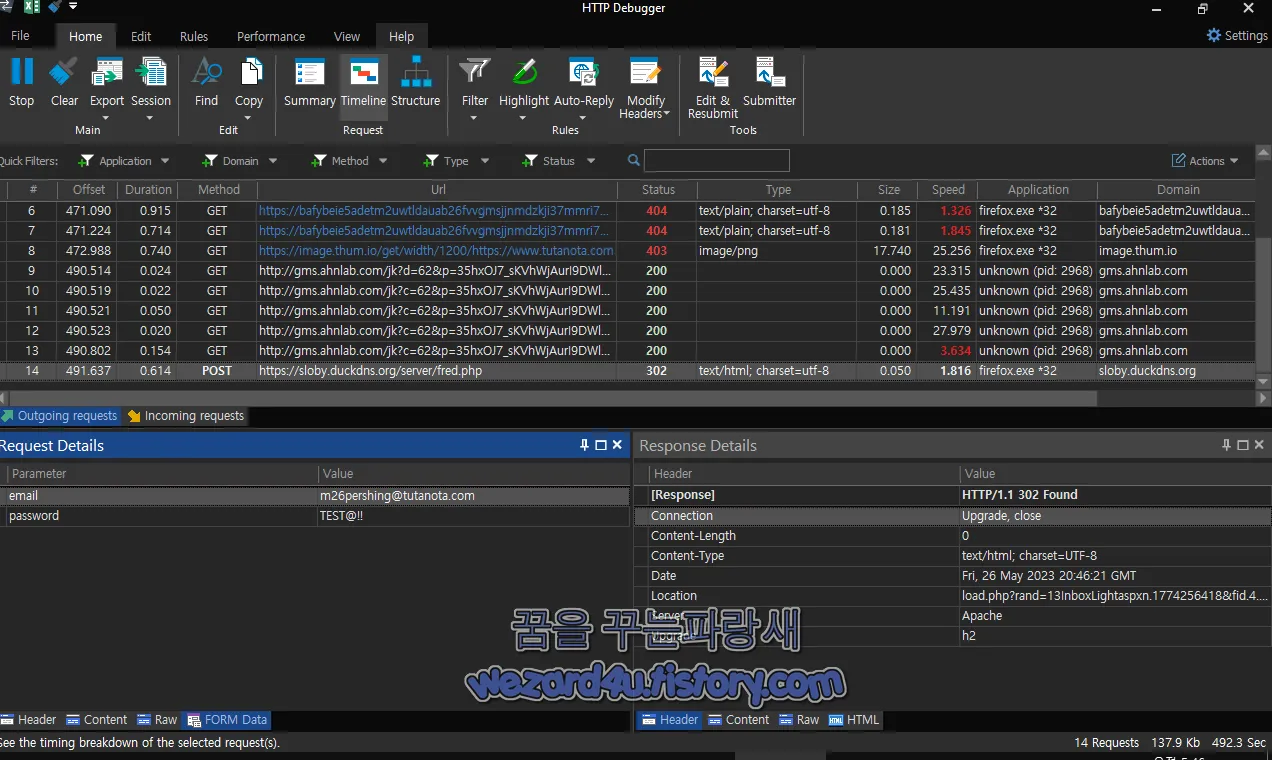Switch to the Help ribbon tab

[x=402, y=36]
